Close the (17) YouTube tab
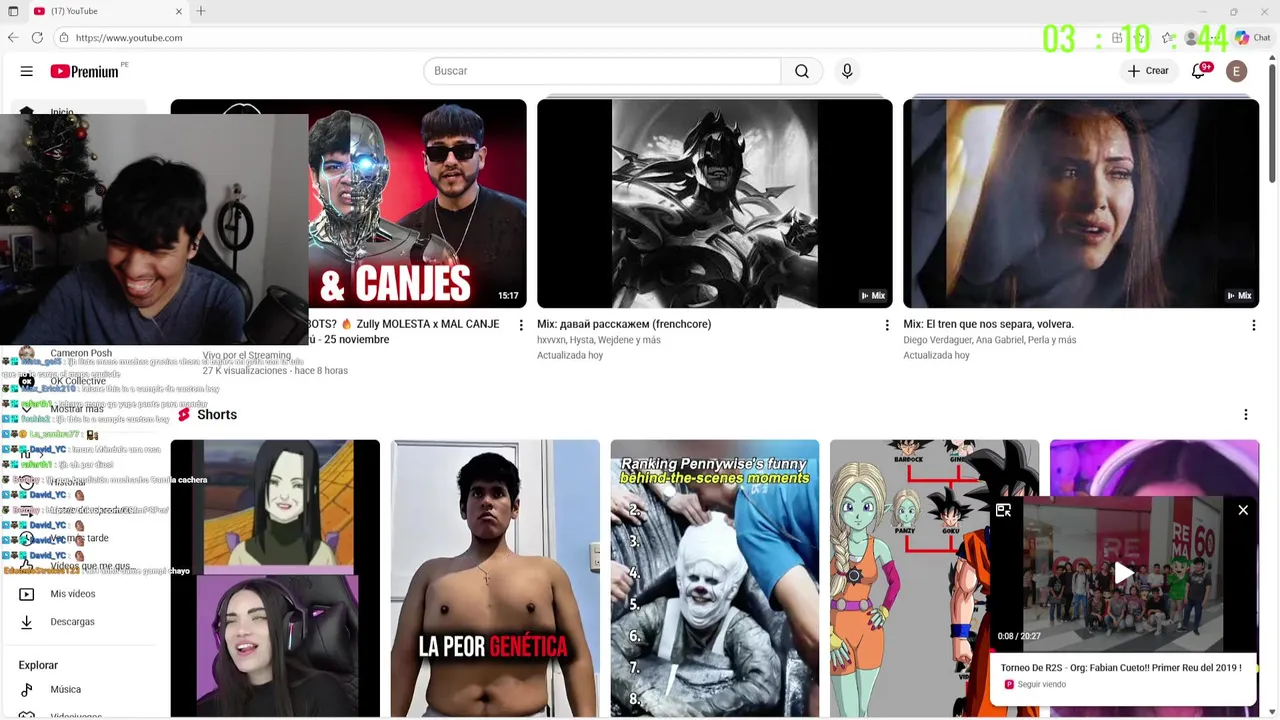The image size is (1280, 720). click(179, 11)
